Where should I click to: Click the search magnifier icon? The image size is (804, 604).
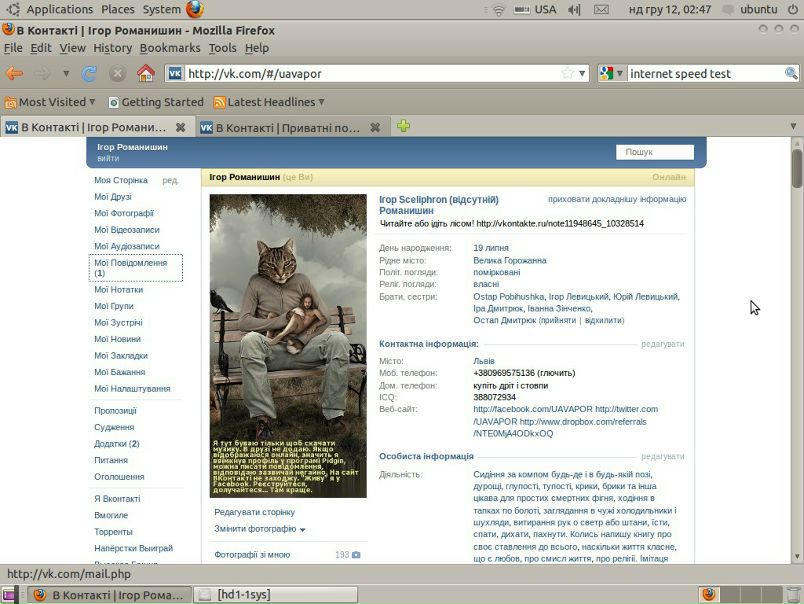791,73
